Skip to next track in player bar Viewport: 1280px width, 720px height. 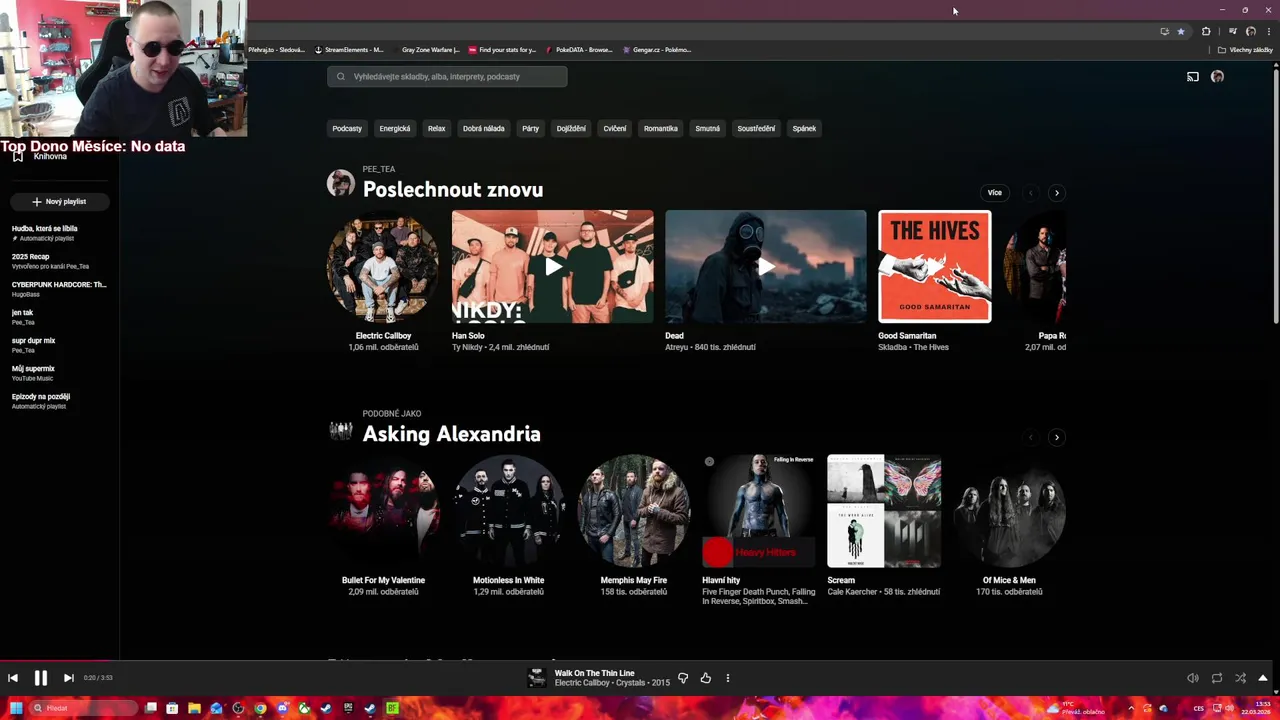68,678
